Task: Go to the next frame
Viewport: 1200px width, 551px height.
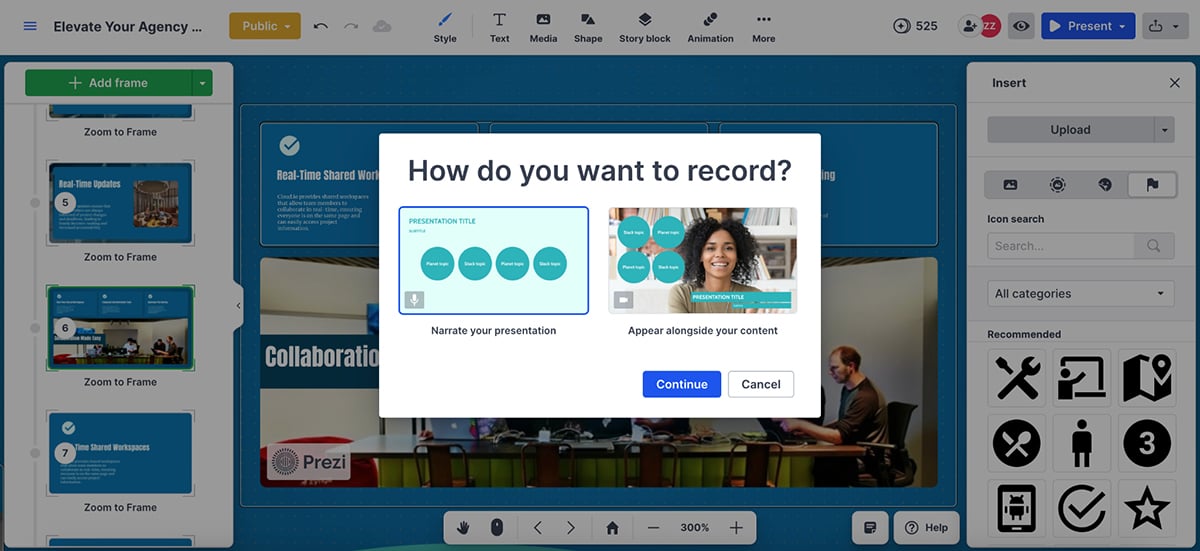Action: [x=571, y=527]
